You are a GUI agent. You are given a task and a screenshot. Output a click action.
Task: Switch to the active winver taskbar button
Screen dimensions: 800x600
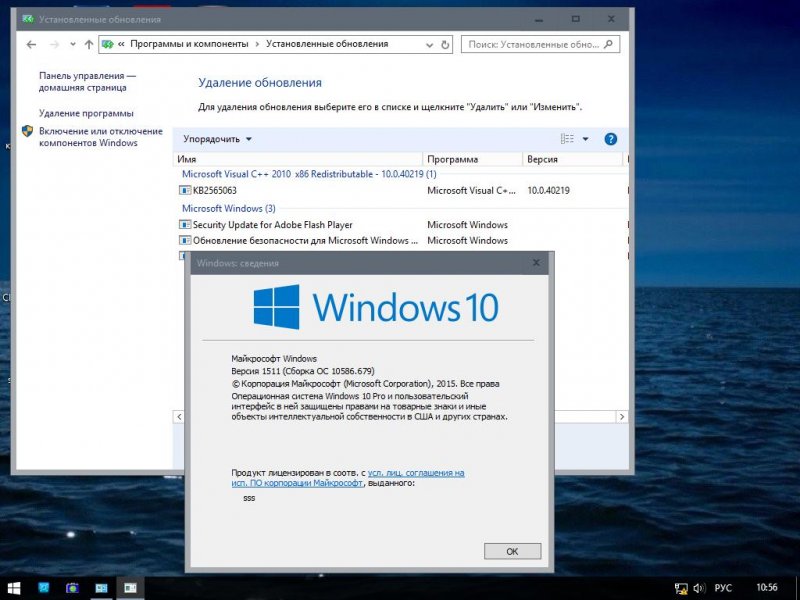click(131, 588)
